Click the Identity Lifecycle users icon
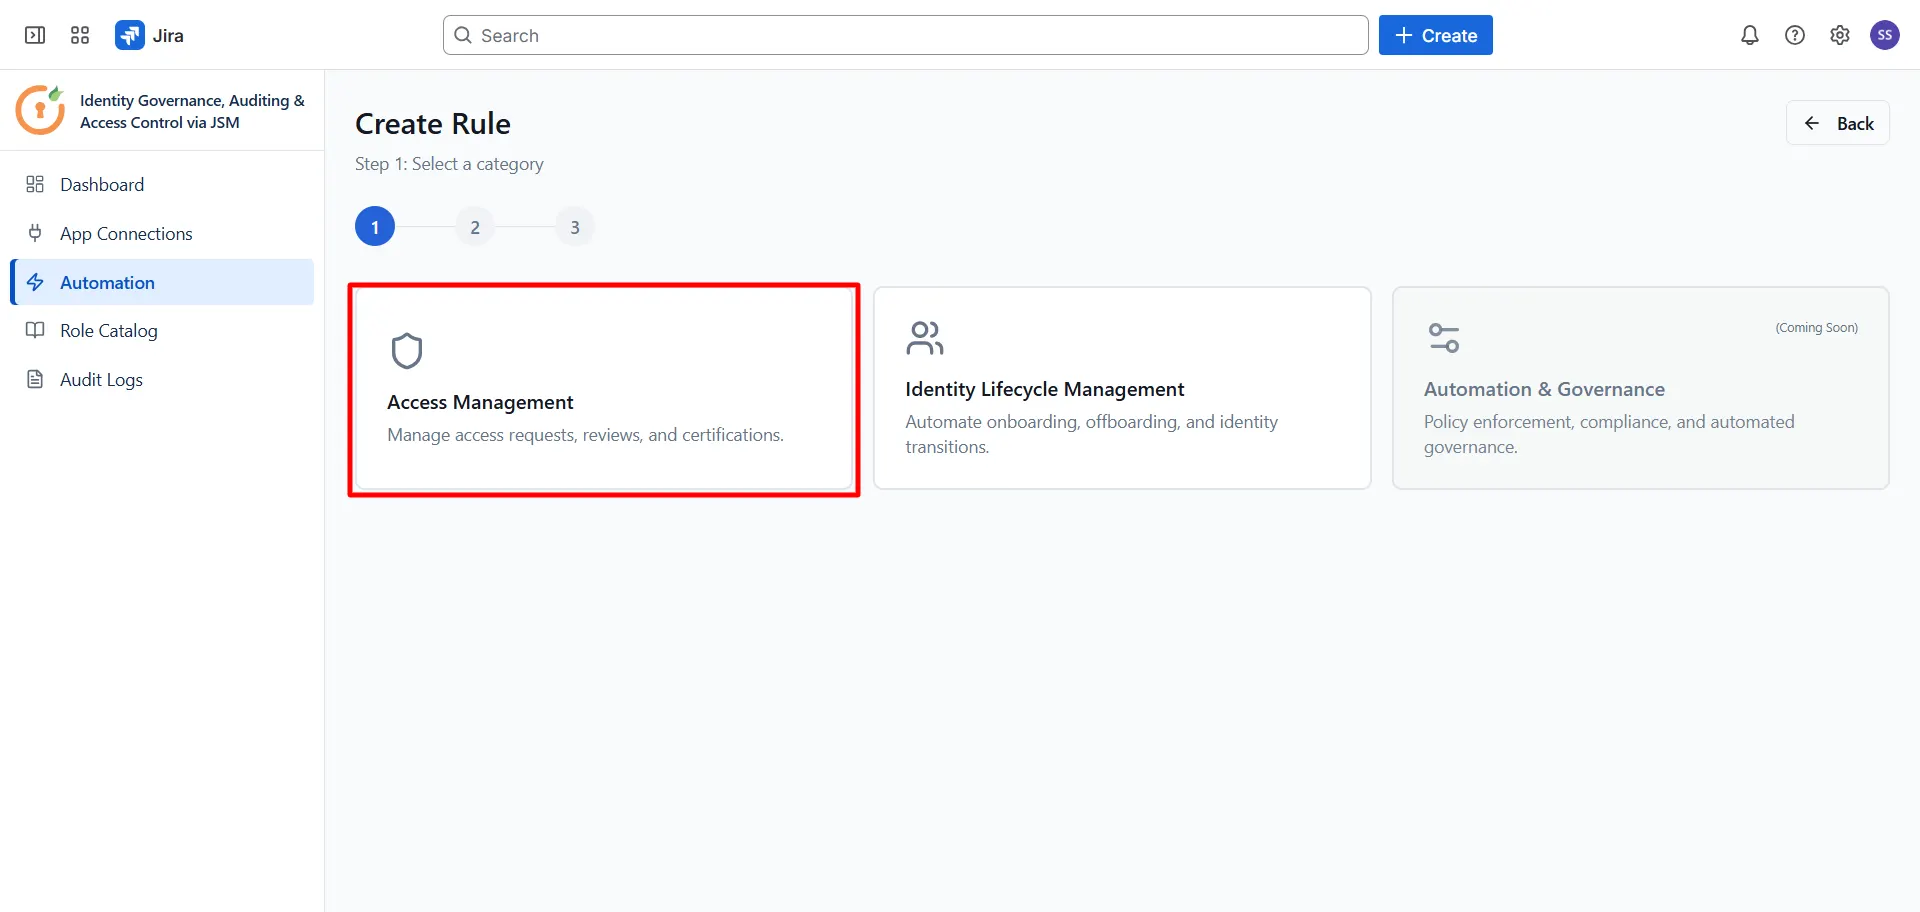This screenshot has width=1920, height=912. (x=925, y=338)
